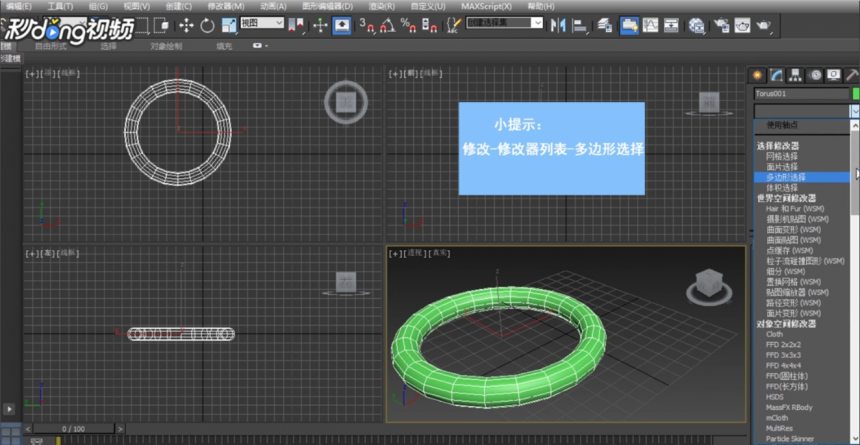Screen dimensions: 860x445
Task: Open the Curve Editor
Action: pyautogui.click(x=650, y=25)
